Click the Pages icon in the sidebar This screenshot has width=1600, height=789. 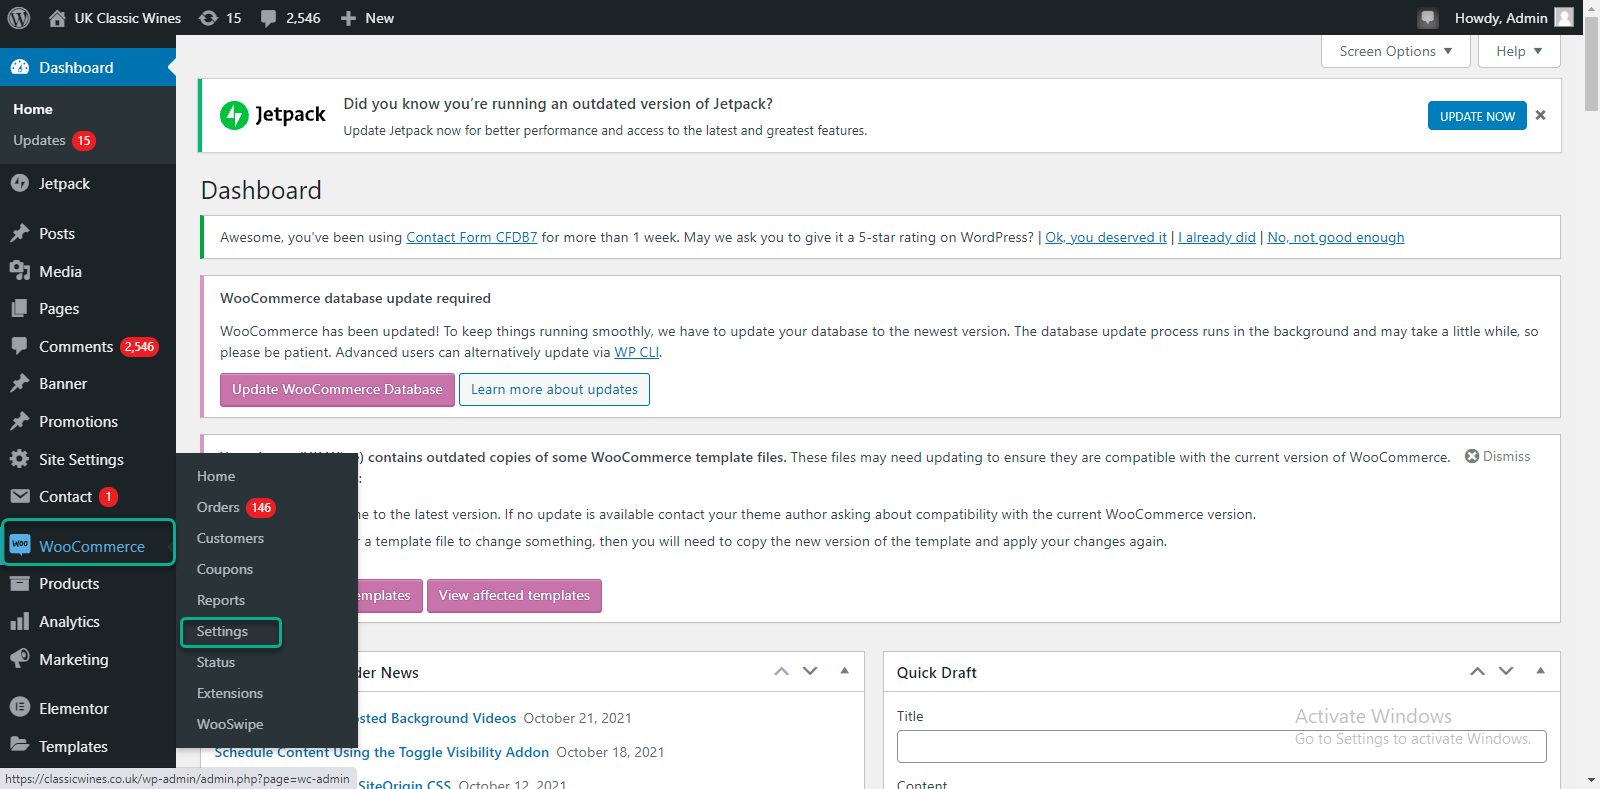click(x=20, y=308)
